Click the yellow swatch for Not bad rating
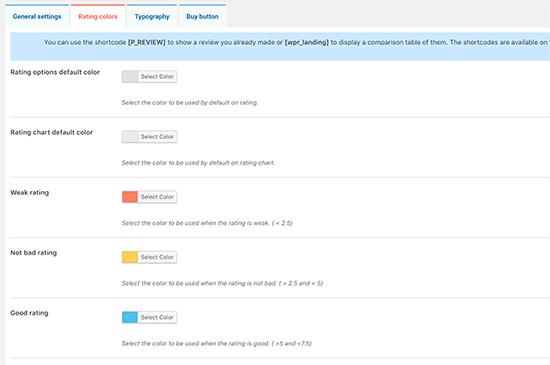 [130, 257]
